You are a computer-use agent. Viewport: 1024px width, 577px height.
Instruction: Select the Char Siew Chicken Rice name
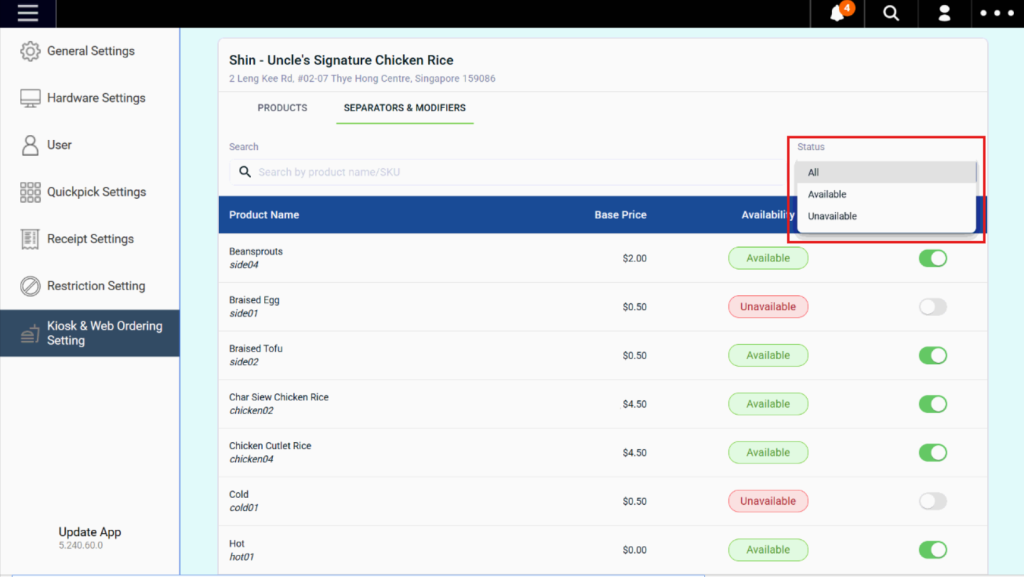[x=279, y=397]
